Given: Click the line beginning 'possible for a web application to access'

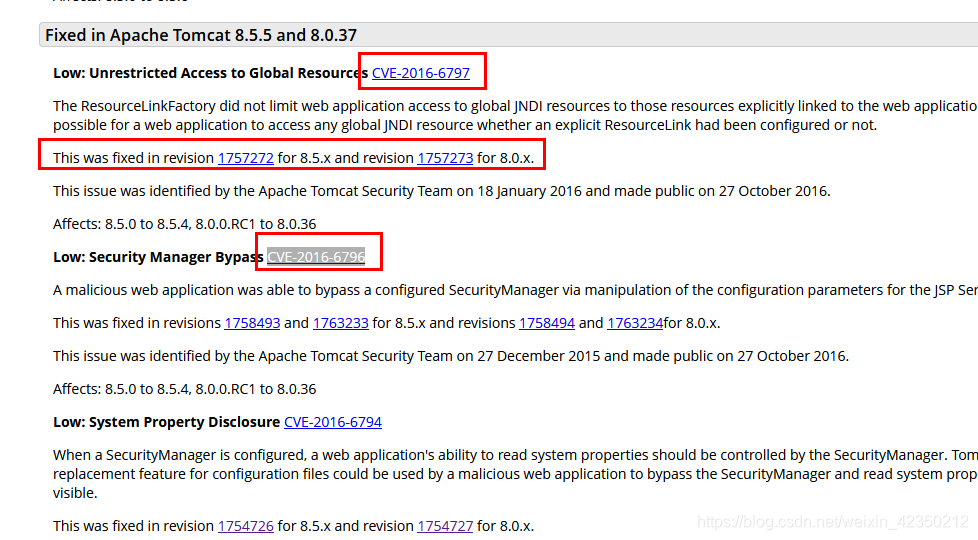Looking at the screenshot, I should click(465, 125).
